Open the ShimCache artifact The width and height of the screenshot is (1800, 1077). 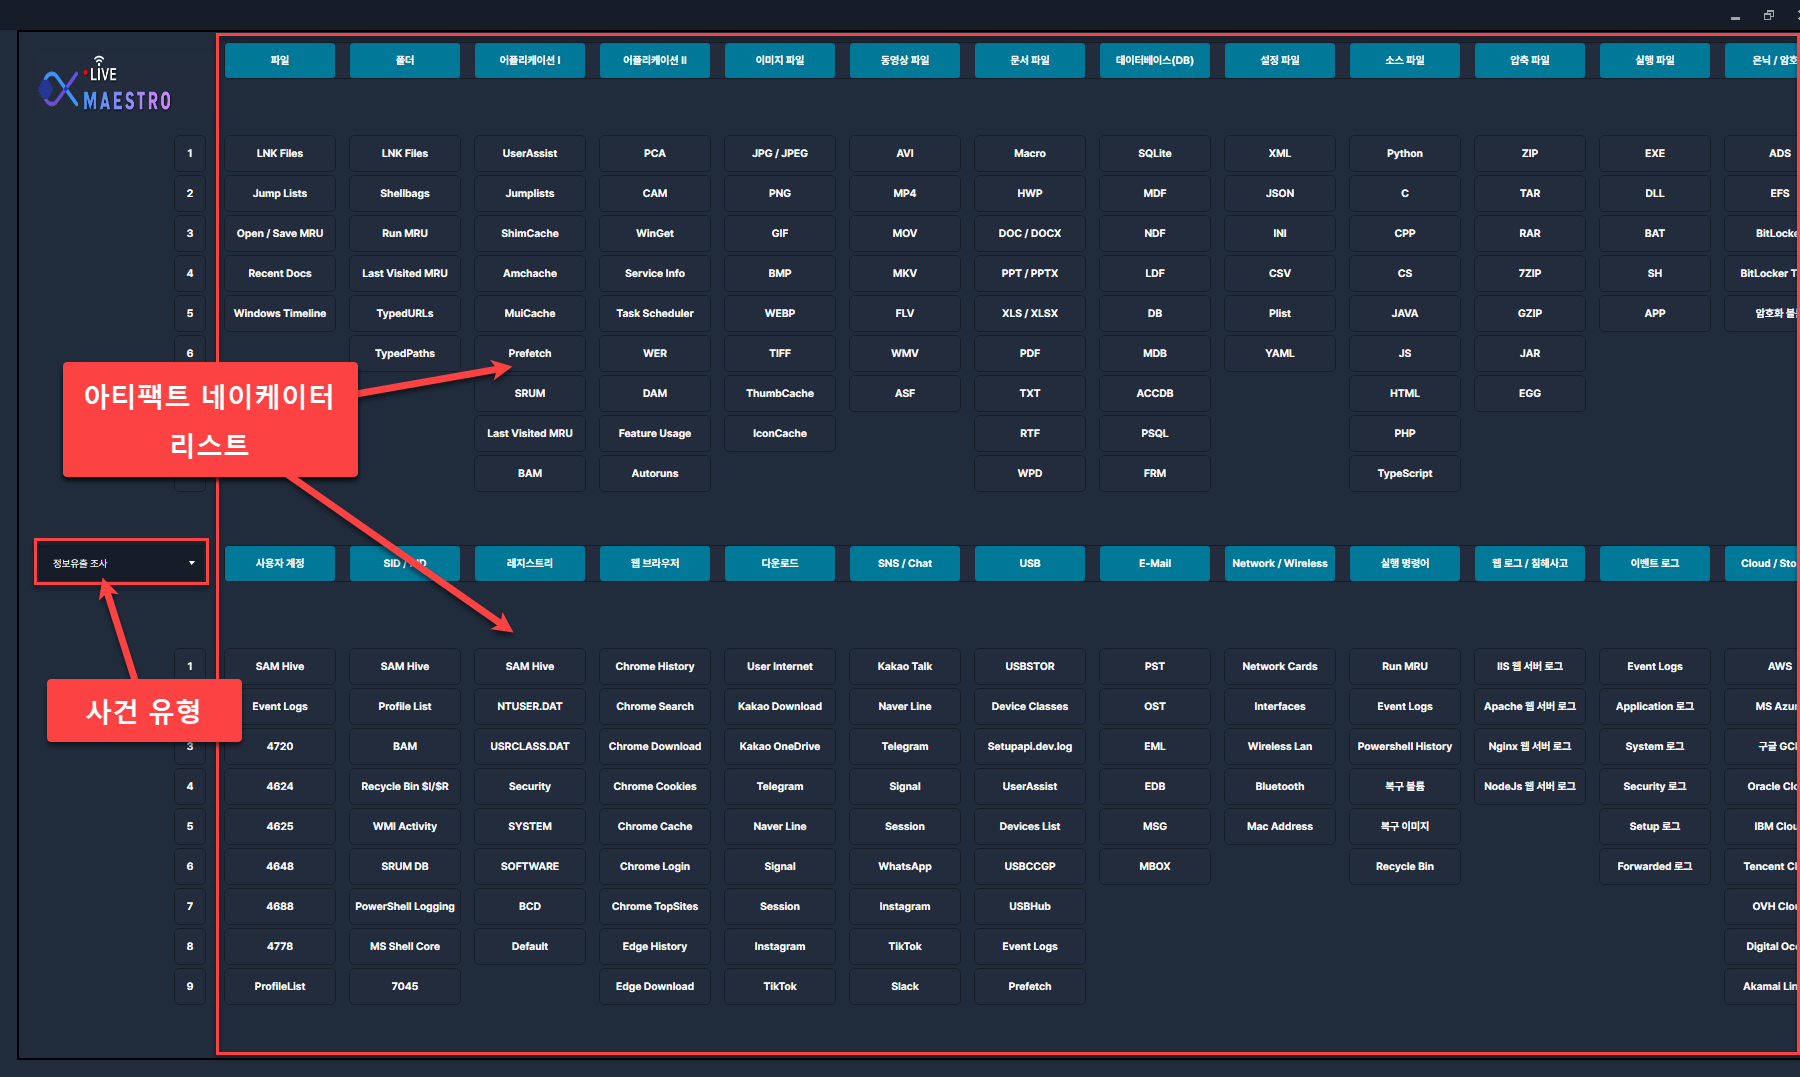pos(529,234)
